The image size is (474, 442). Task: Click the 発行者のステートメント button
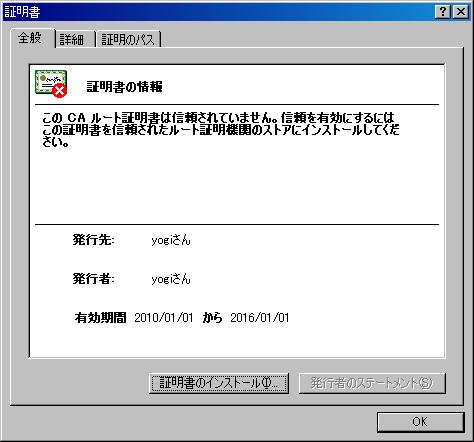(372, 383)
